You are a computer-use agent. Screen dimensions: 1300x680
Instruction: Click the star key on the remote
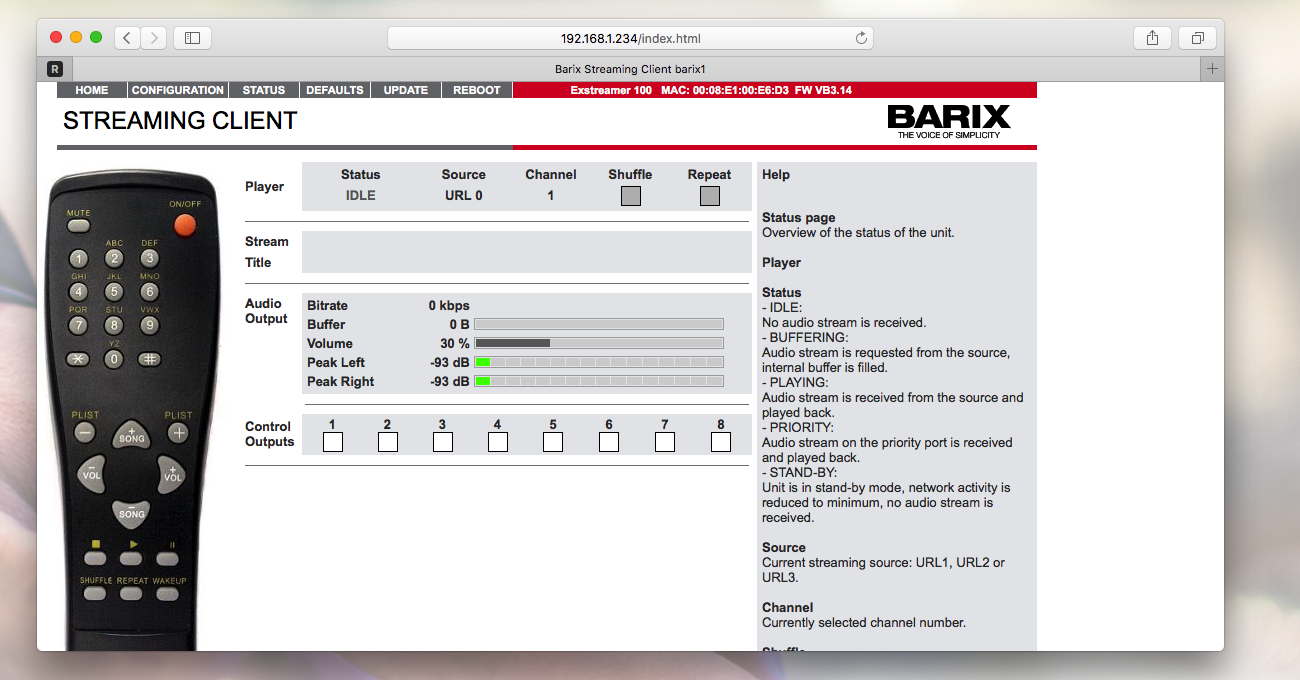[79, 359]
